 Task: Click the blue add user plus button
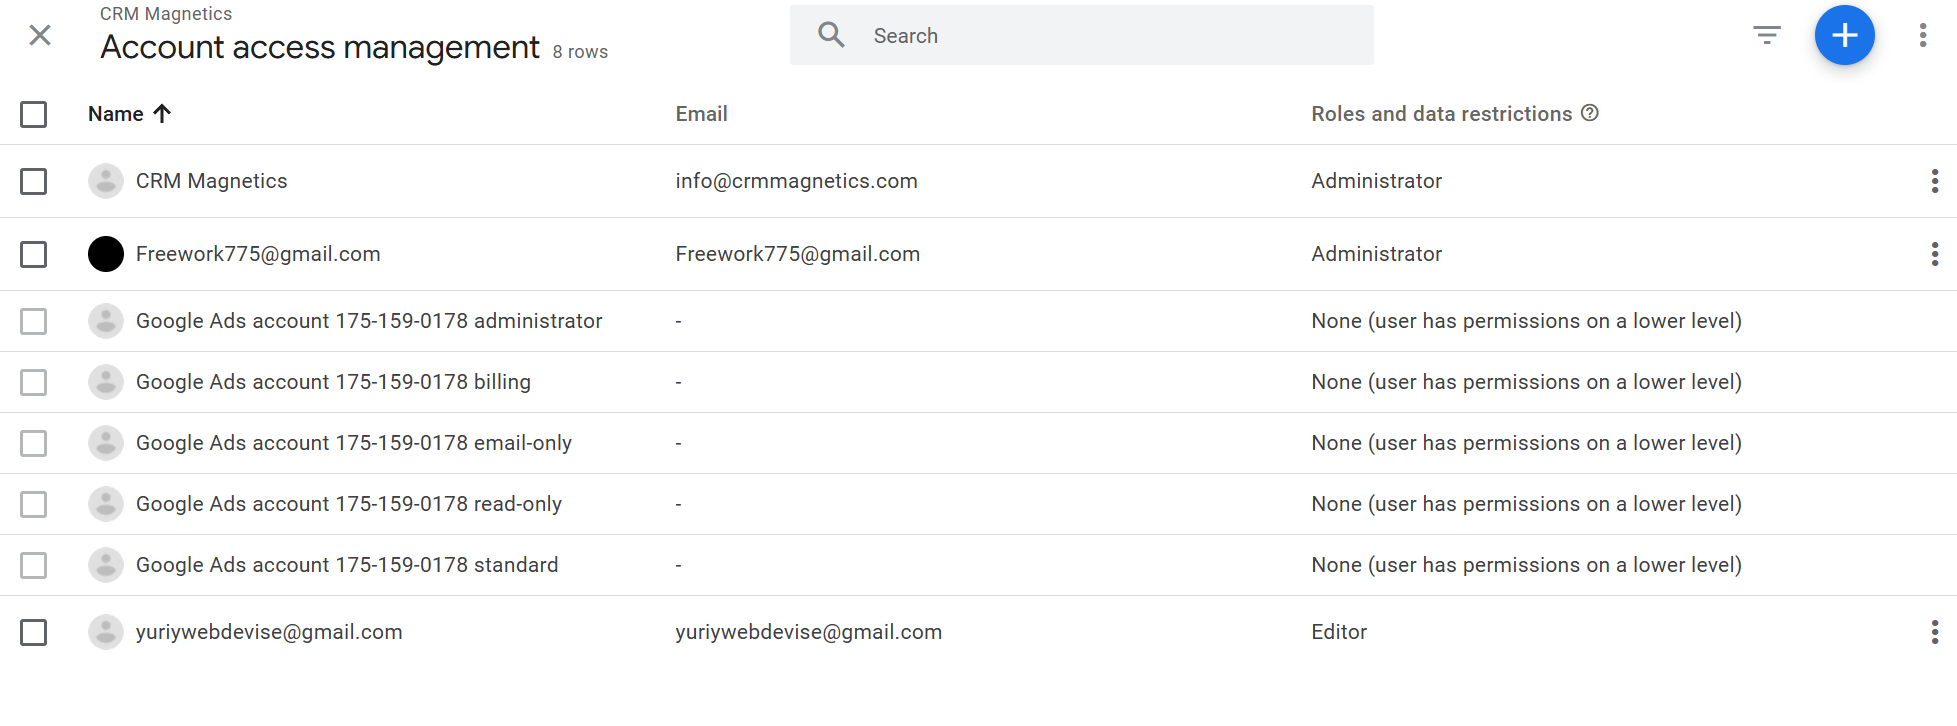1843,36
